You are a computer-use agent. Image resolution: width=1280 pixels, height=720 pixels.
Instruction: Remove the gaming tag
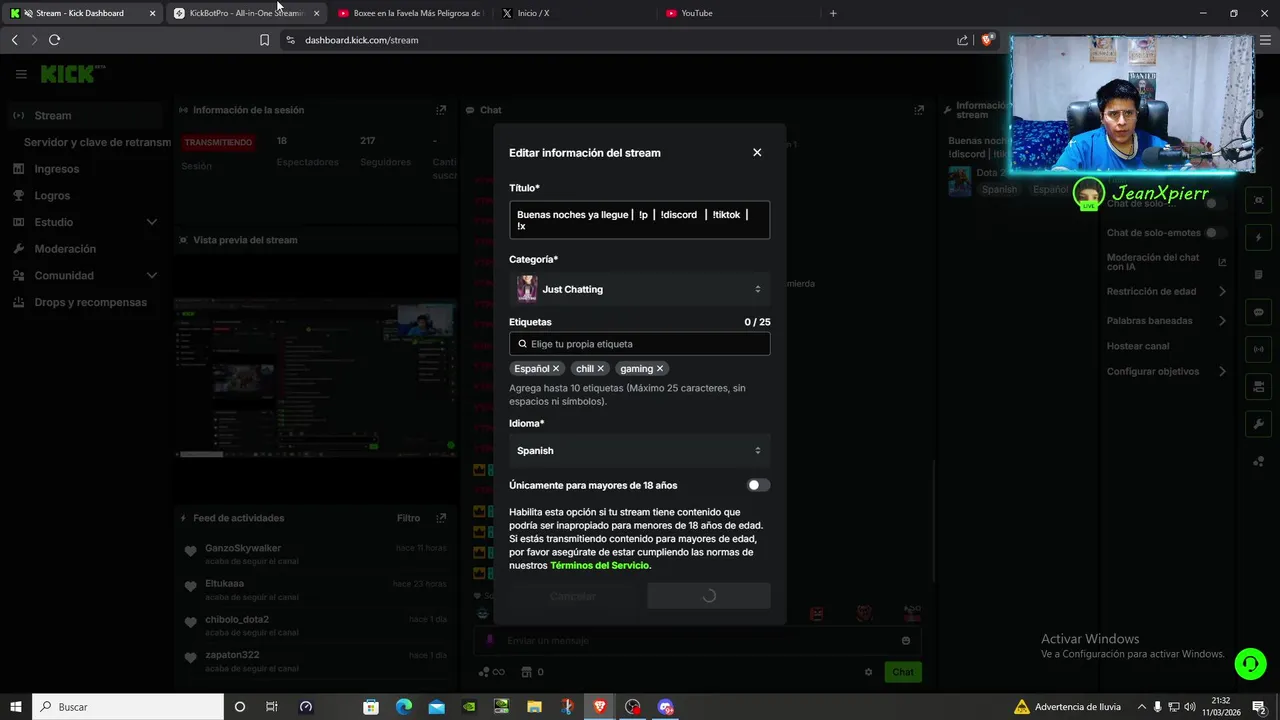pyautogui.click(x=660, y=369)
